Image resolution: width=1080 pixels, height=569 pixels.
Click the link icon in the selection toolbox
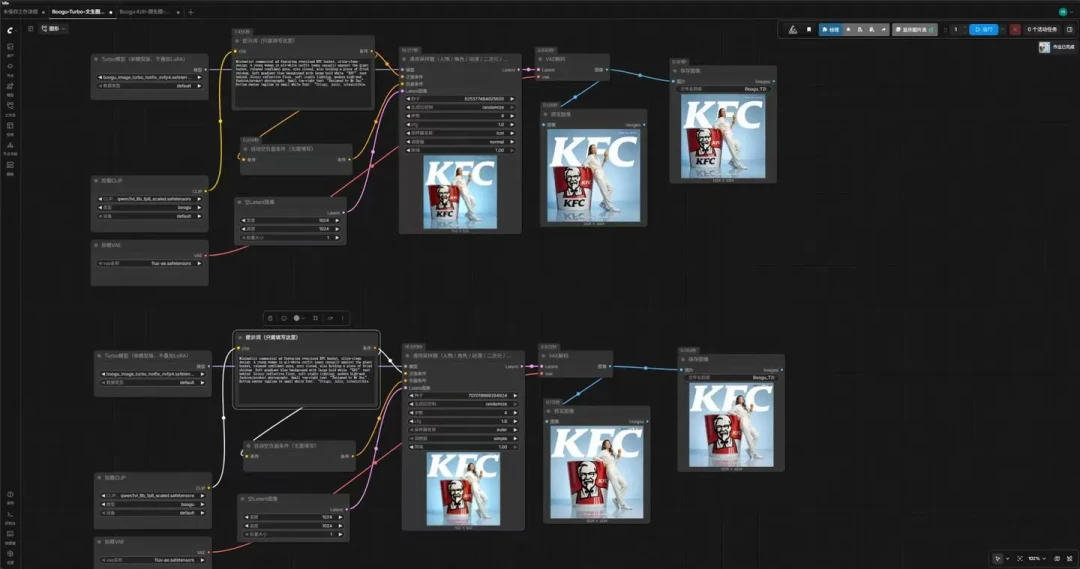pyautogui.click(x=330, y=318)
